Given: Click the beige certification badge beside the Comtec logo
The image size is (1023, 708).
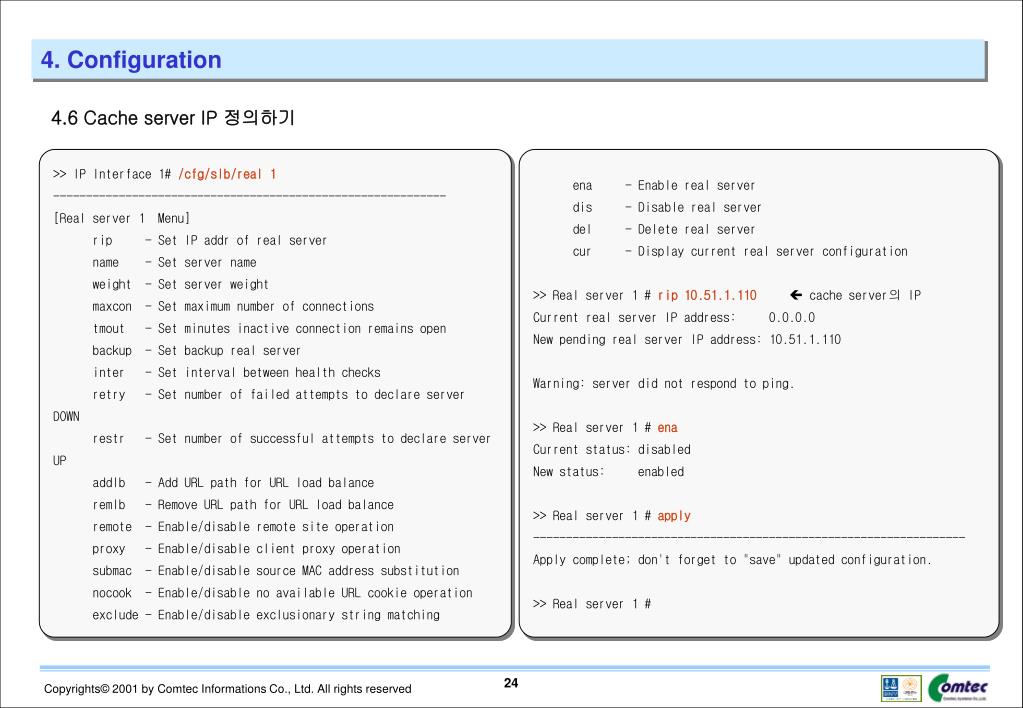Looking at the screenshot, I should [911, 688].
